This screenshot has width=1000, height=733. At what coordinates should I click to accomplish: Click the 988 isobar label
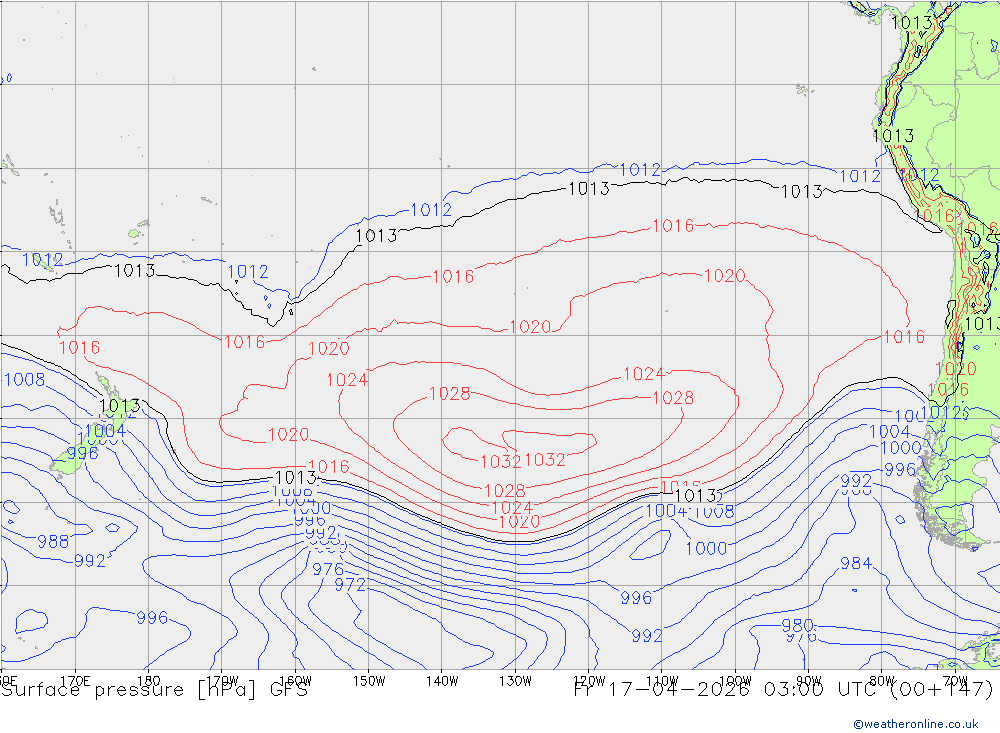(53, 542)
